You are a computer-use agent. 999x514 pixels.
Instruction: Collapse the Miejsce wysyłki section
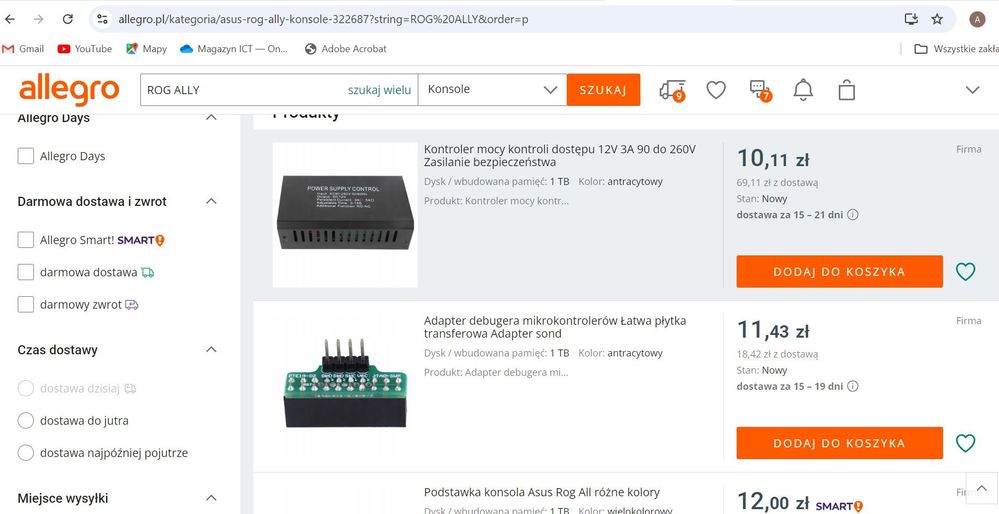click(x=212, y=498)
